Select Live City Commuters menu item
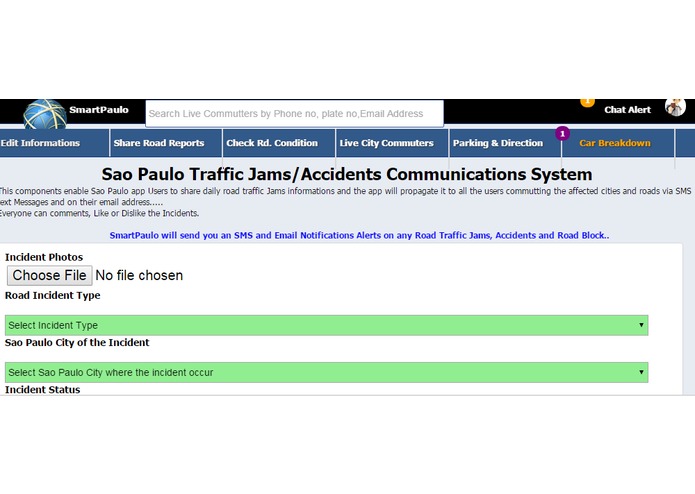The image size is (695, 494). [x=387, y=143]
